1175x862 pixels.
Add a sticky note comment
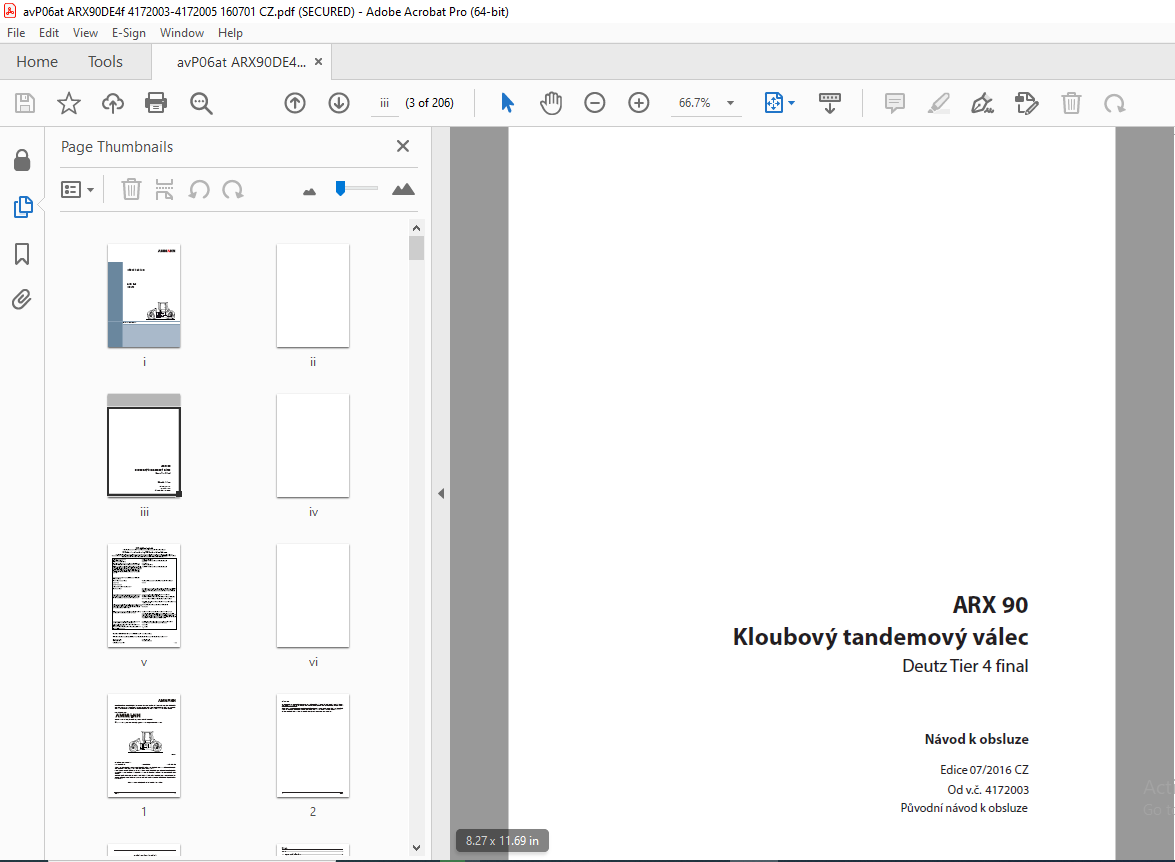[895, 103]
